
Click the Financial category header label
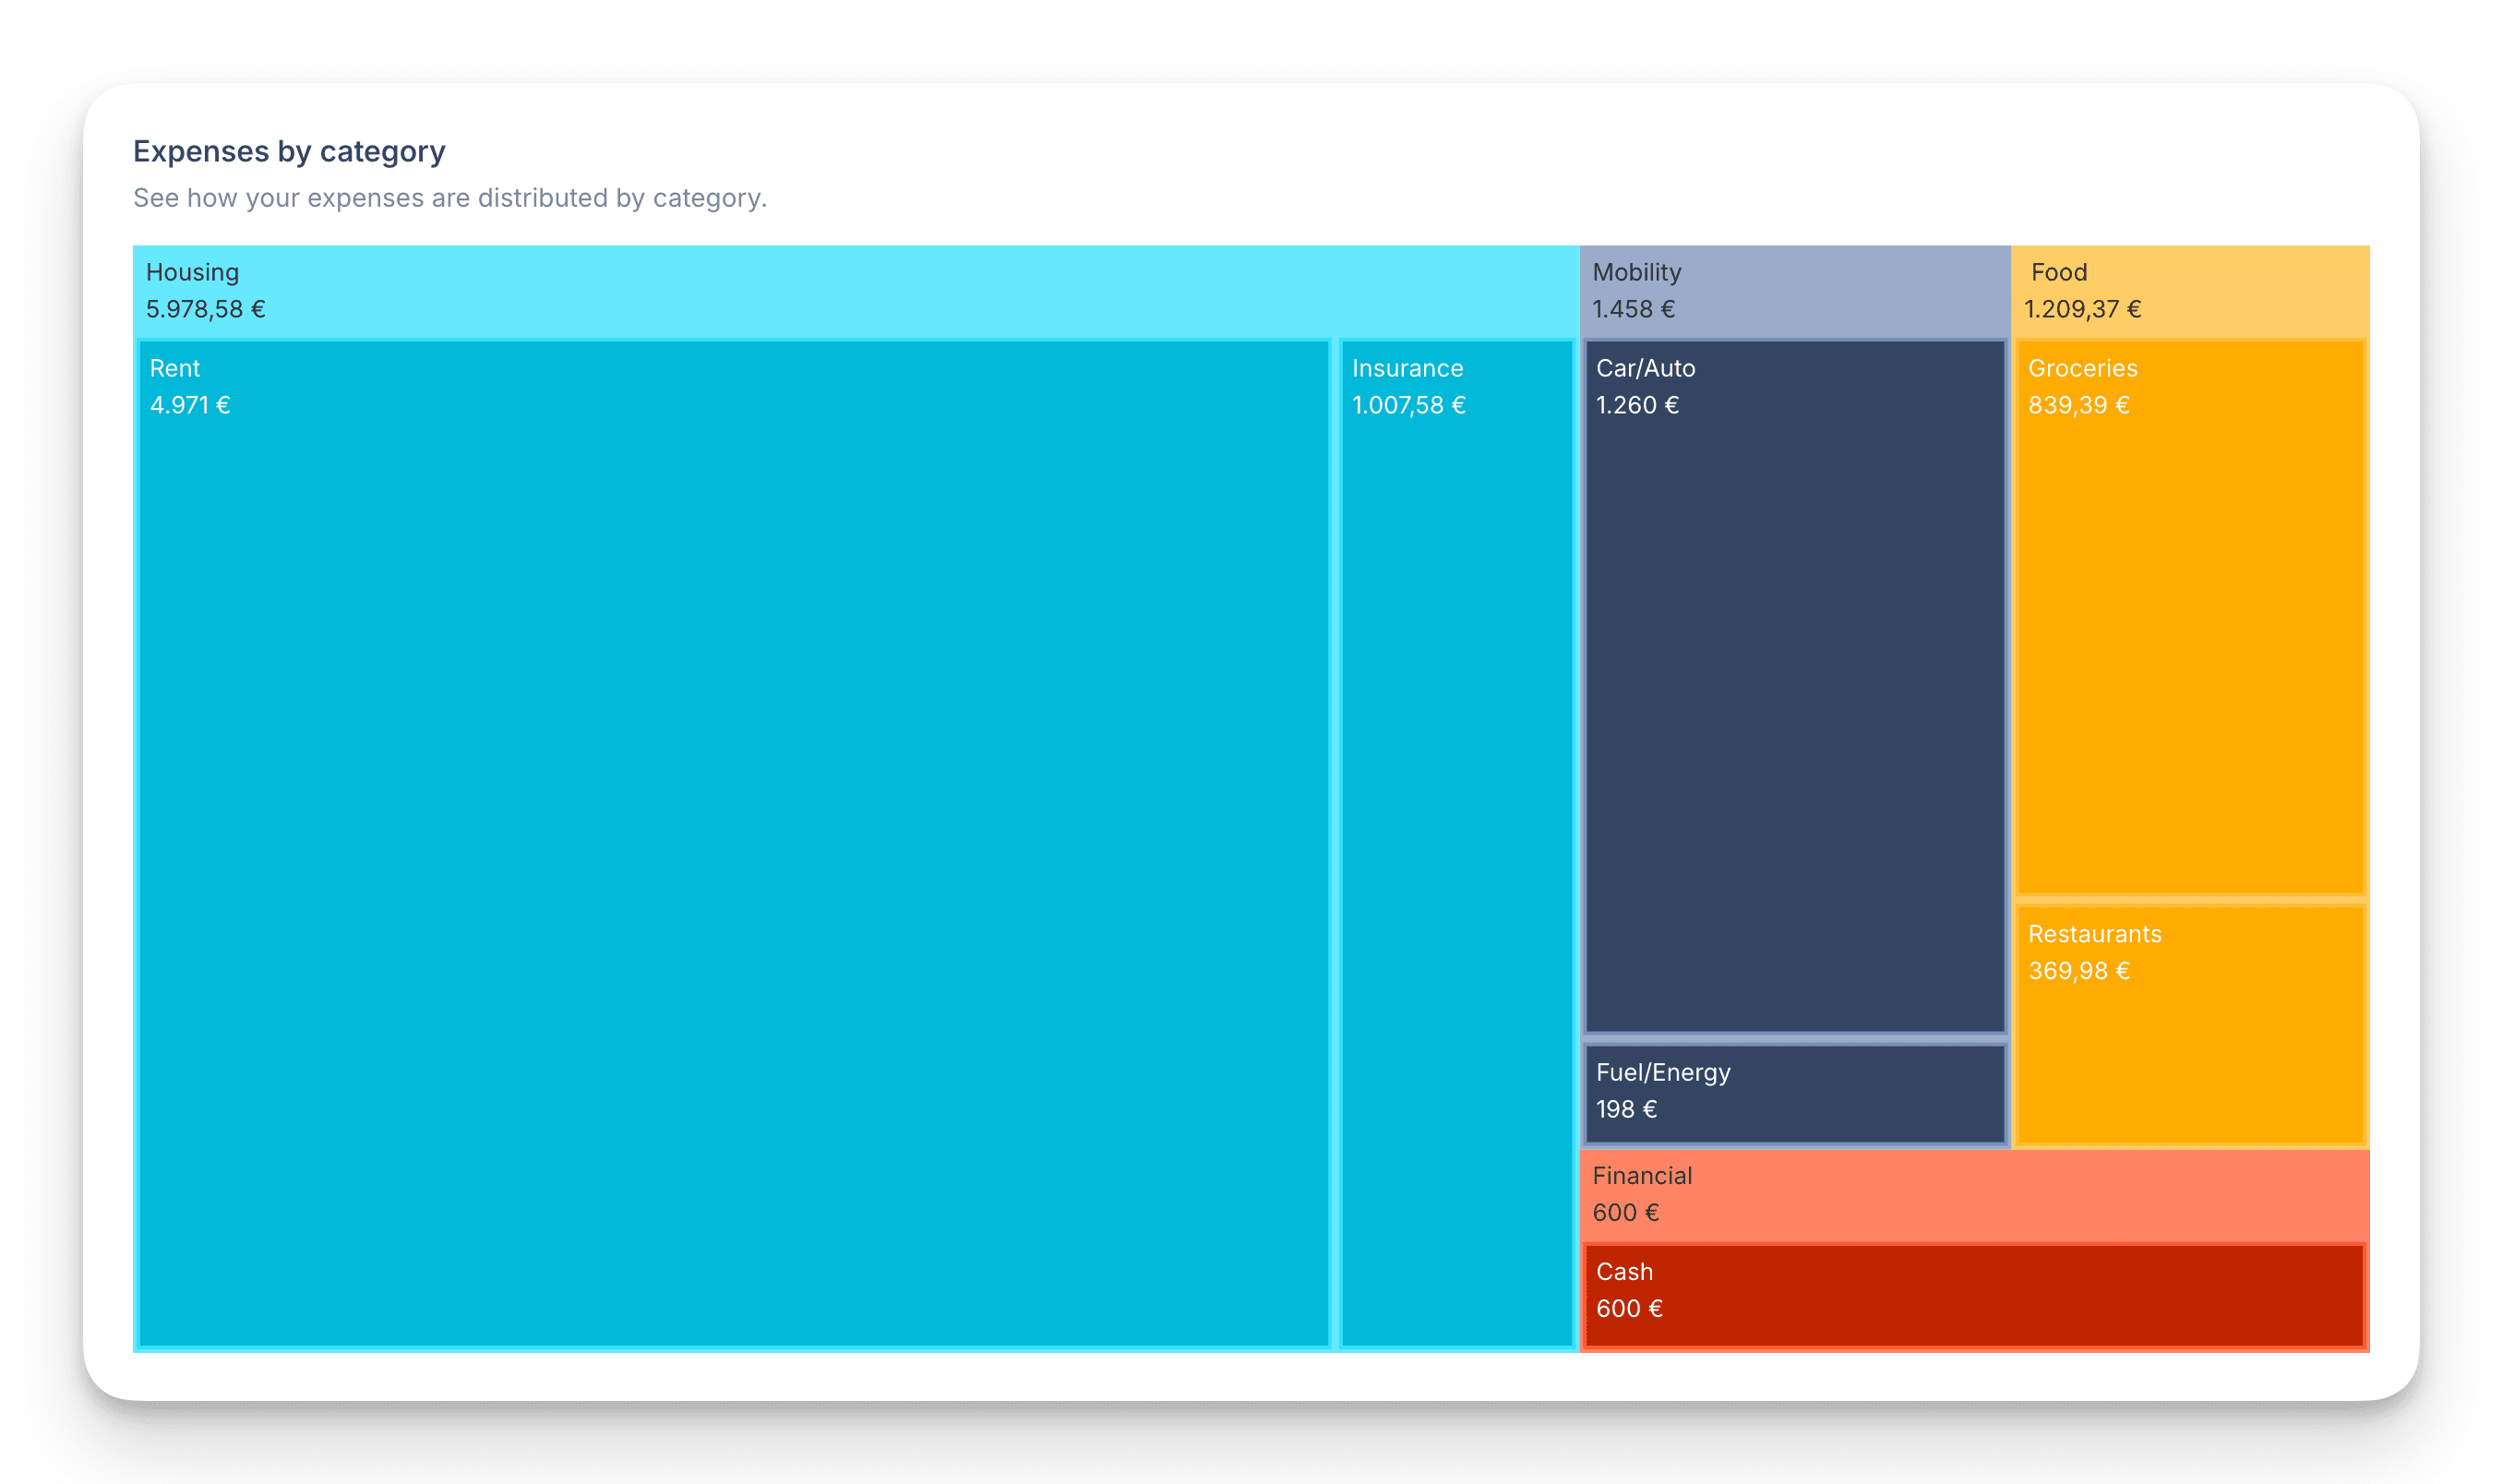point(1642,1175)
